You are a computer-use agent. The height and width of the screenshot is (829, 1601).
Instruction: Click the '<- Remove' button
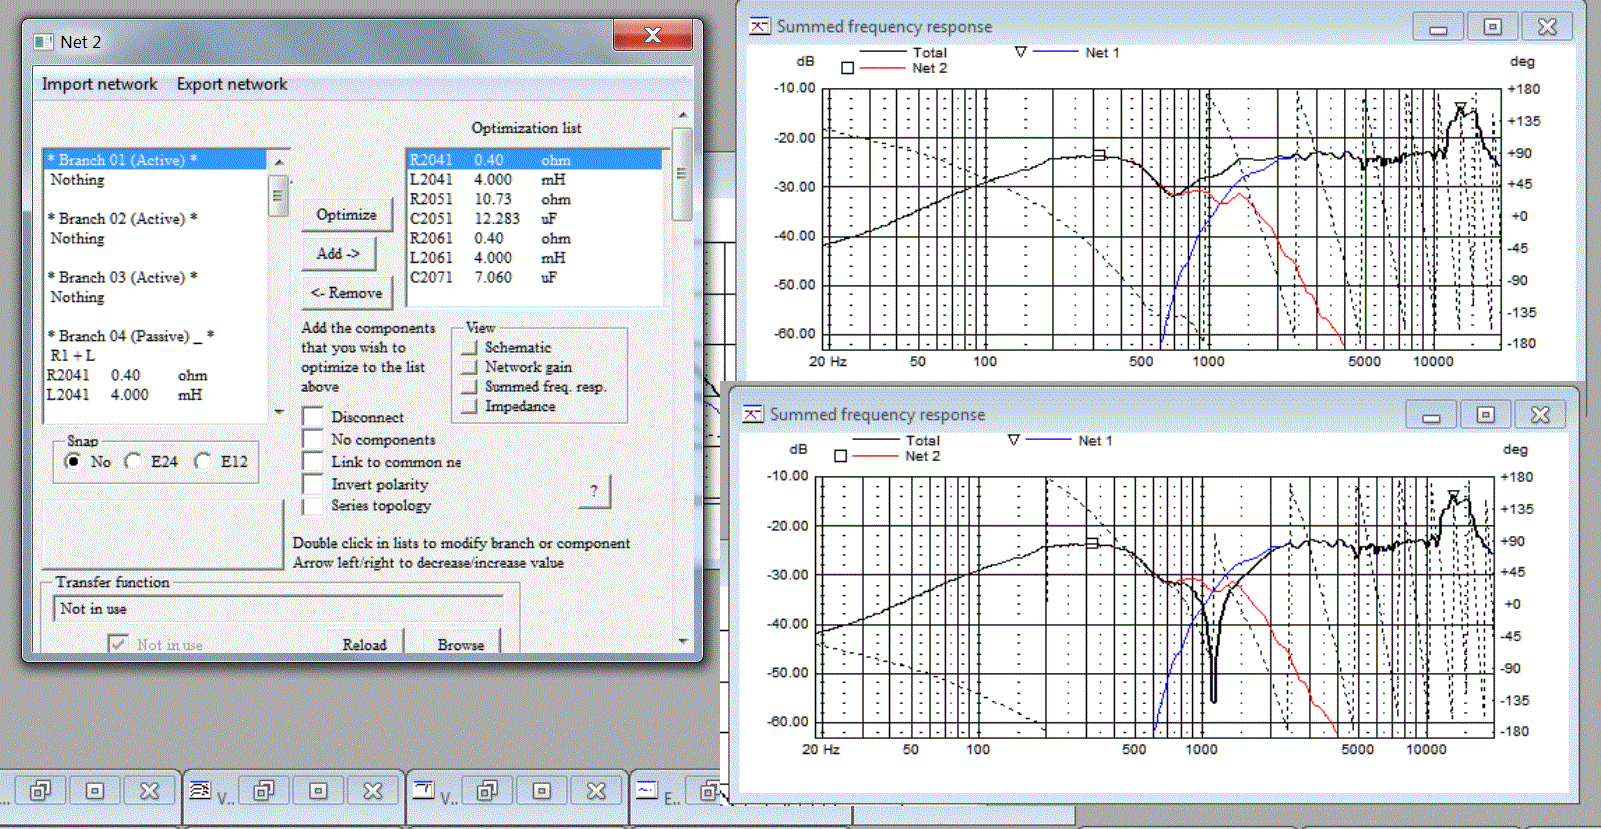pos(346,292)
